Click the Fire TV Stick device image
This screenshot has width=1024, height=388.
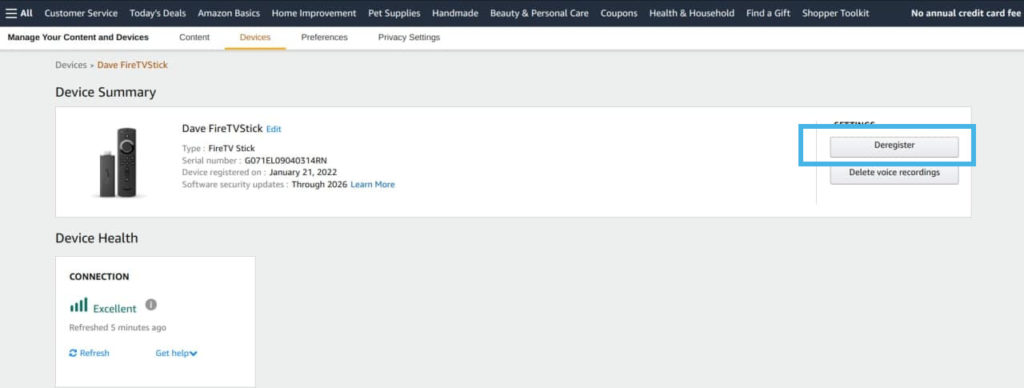coord(119,162)
